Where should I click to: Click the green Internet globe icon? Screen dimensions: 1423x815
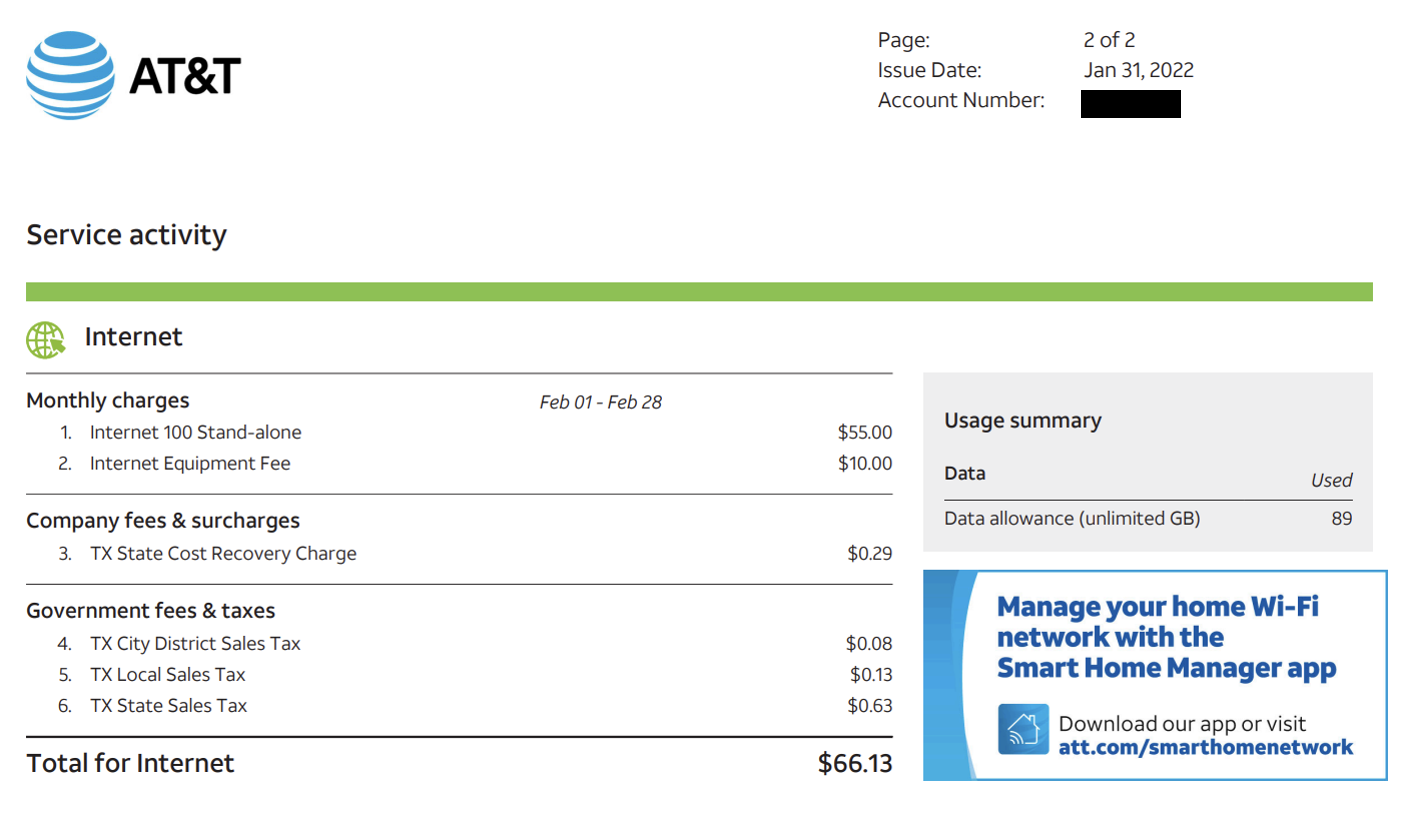tap(45, 340)
